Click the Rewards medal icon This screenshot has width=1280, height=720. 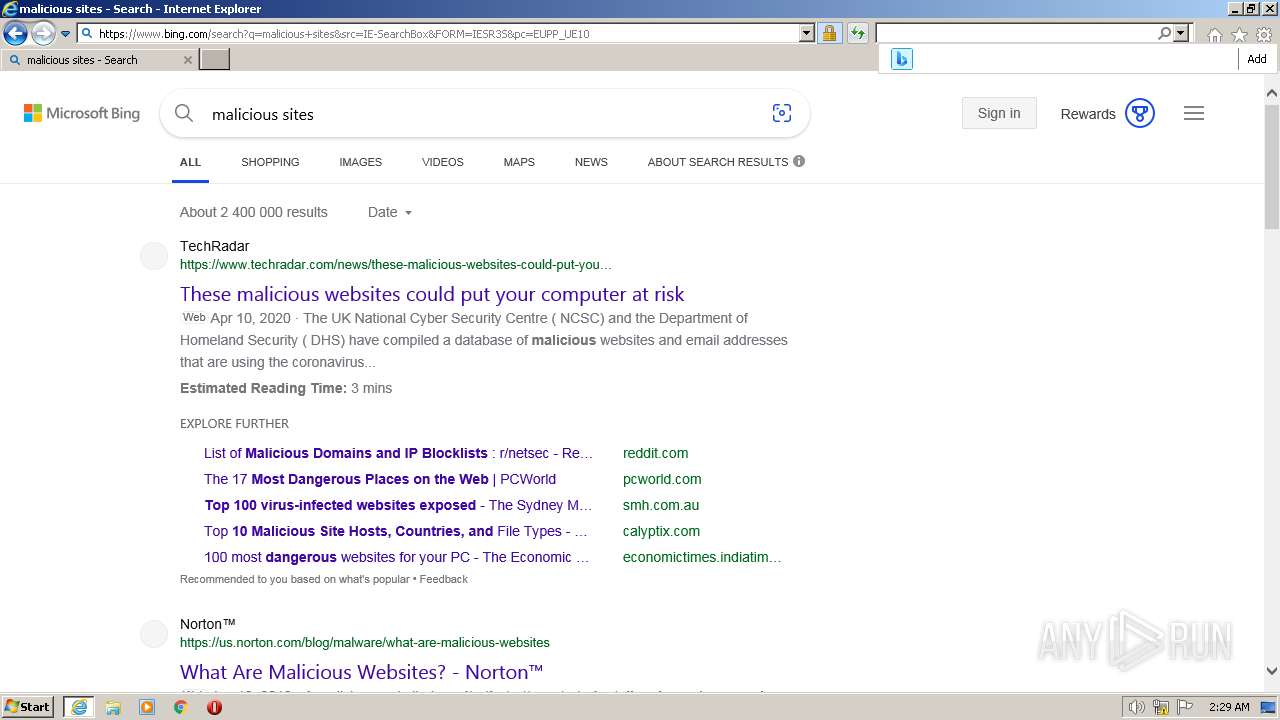tap(1140, 113)
